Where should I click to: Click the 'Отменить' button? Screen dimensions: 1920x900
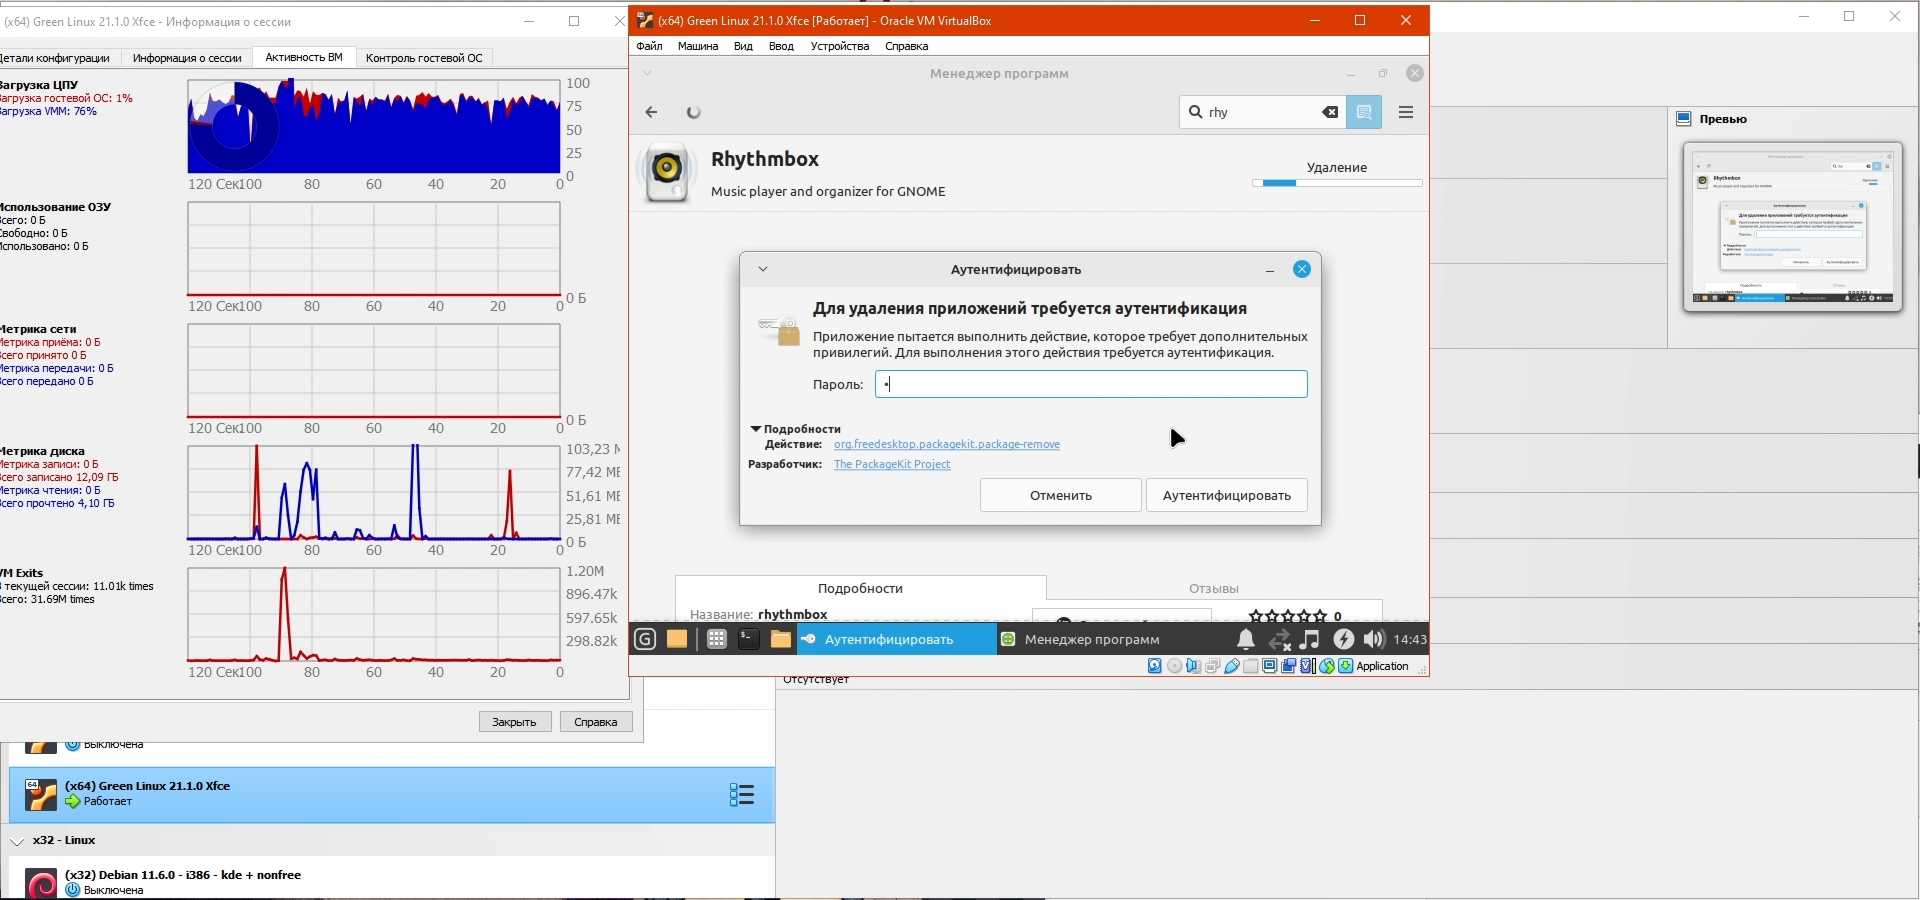(1061, 495)
